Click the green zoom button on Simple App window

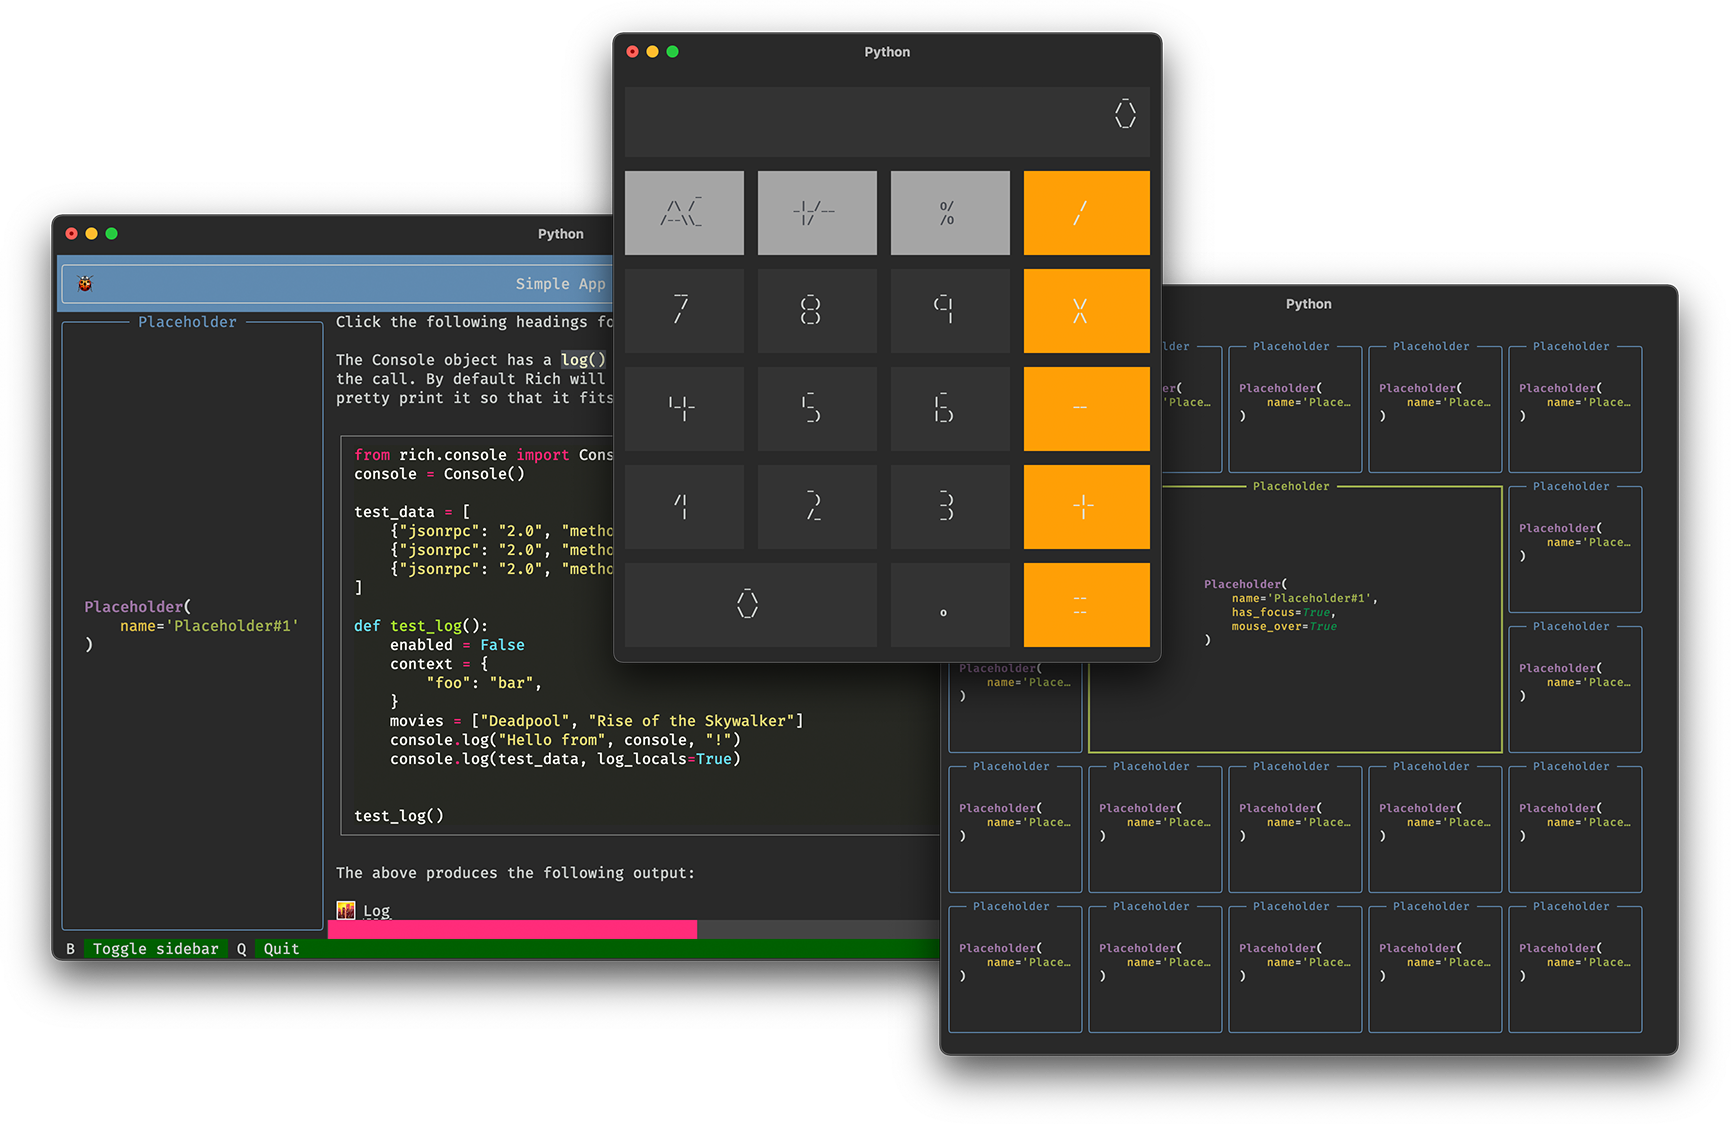click(111, 234)
